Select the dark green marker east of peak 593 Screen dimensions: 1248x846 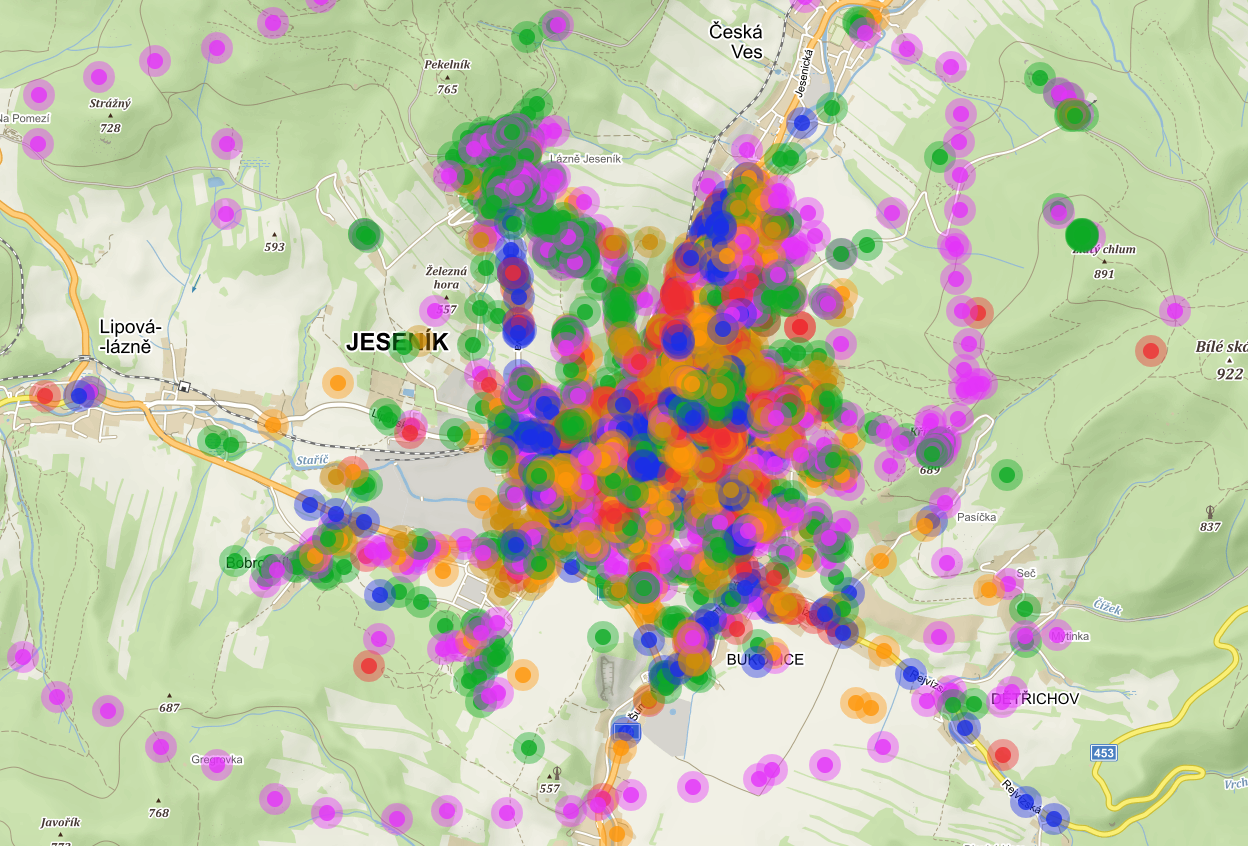365,236
